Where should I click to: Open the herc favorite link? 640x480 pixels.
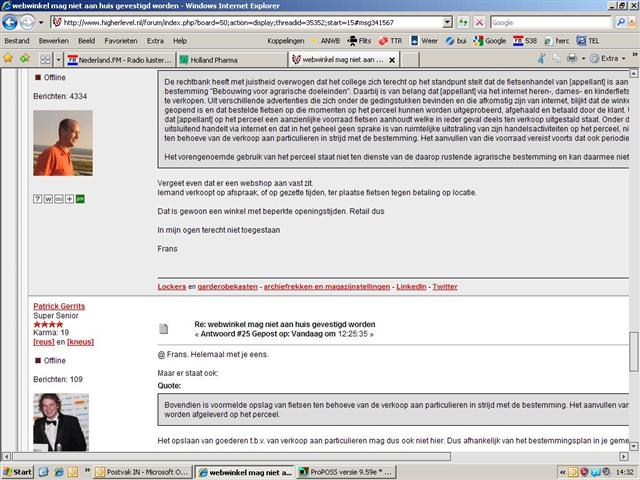(x=557, y=41)
